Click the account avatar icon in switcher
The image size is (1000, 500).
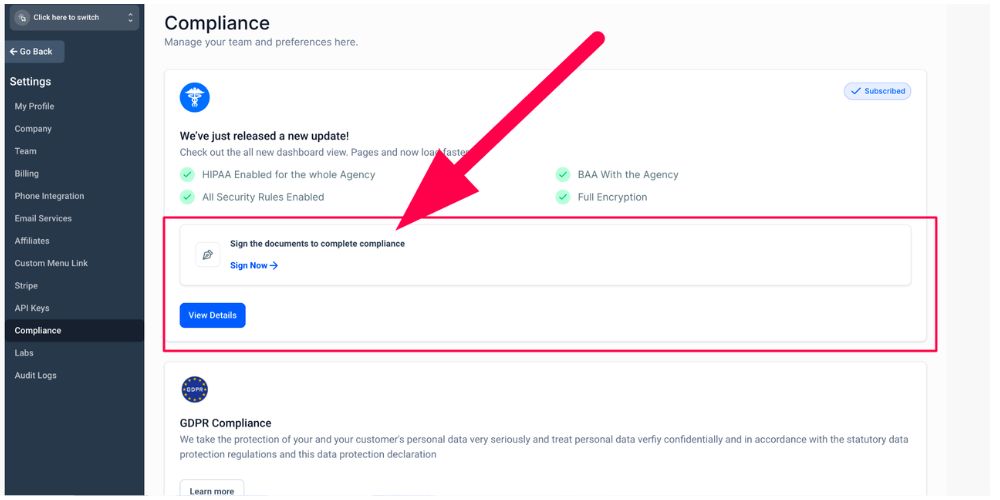pos(22,18)
